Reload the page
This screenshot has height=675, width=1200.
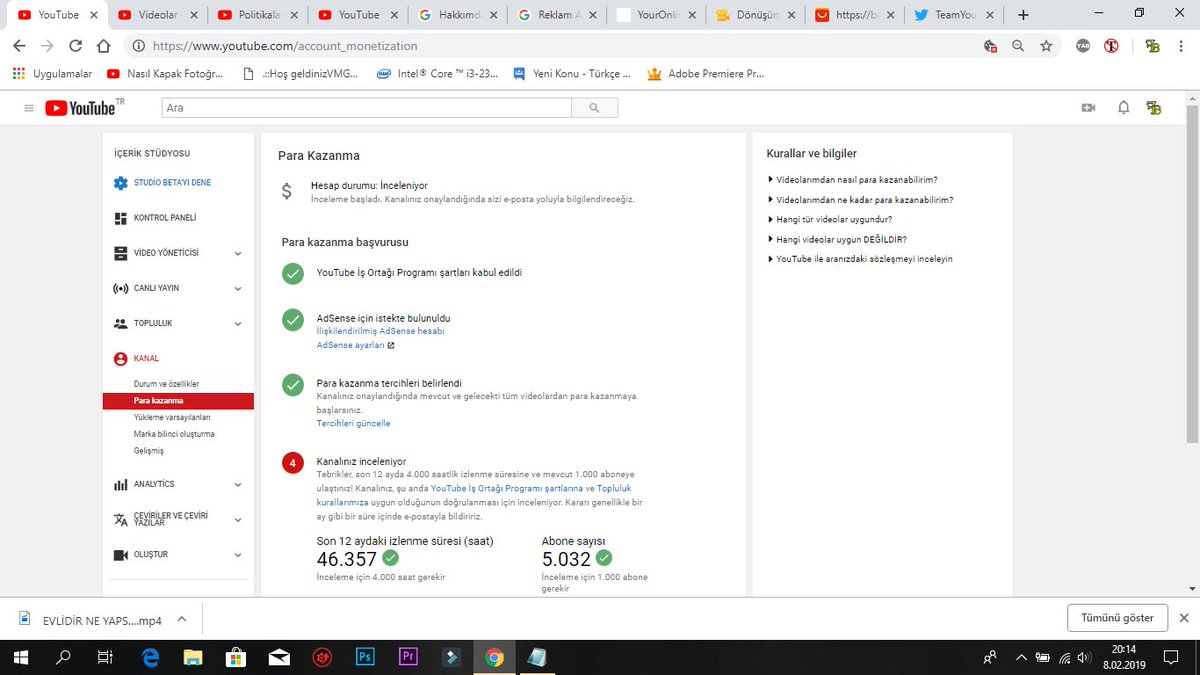click(x=75, y=46)
